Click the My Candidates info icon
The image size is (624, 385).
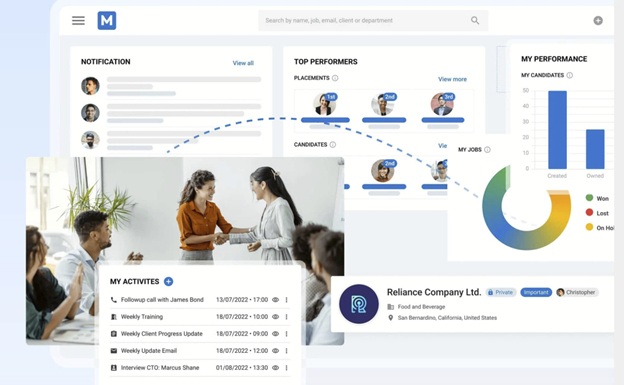pyautogui.click(x=569, y=75)
